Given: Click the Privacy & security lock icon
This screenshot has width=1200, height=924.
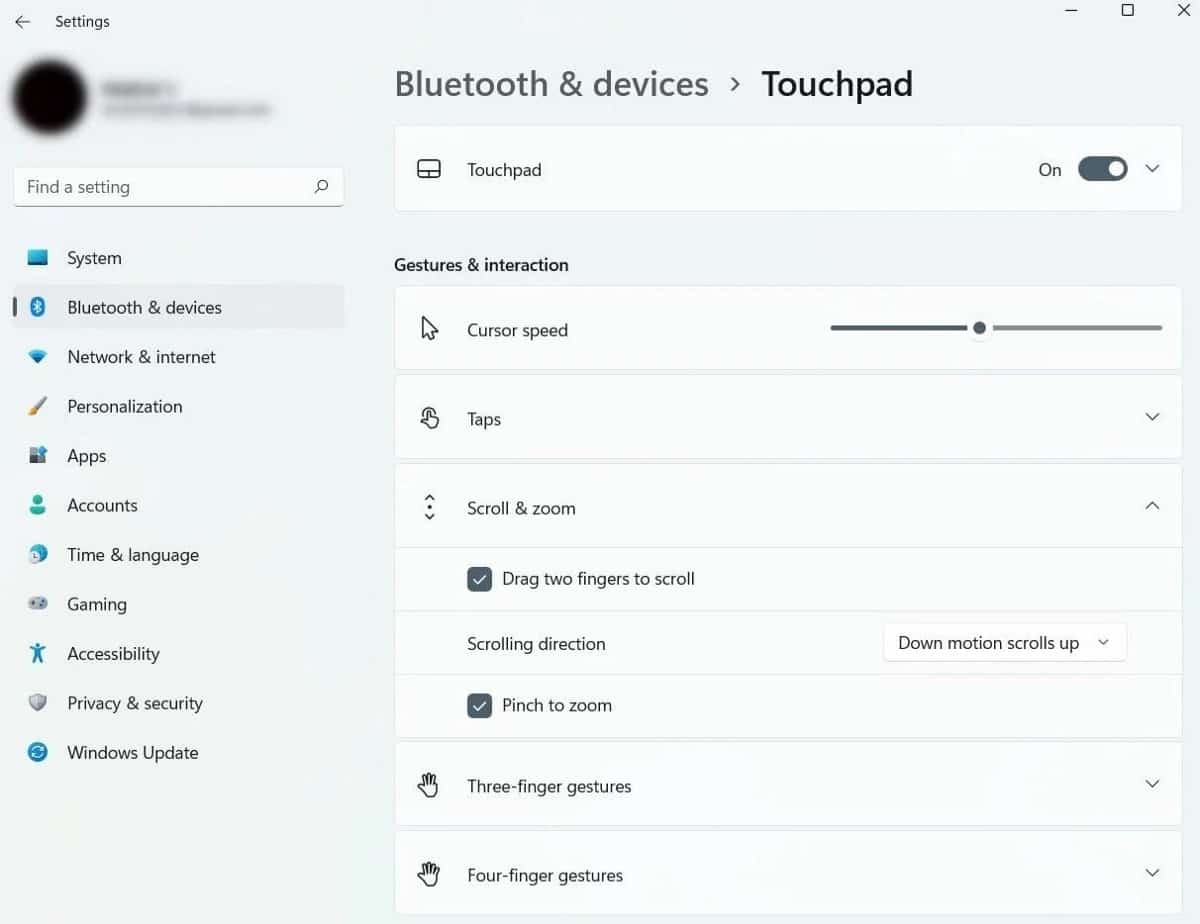Looking at the screenshot, I should [x=38, y=703].
